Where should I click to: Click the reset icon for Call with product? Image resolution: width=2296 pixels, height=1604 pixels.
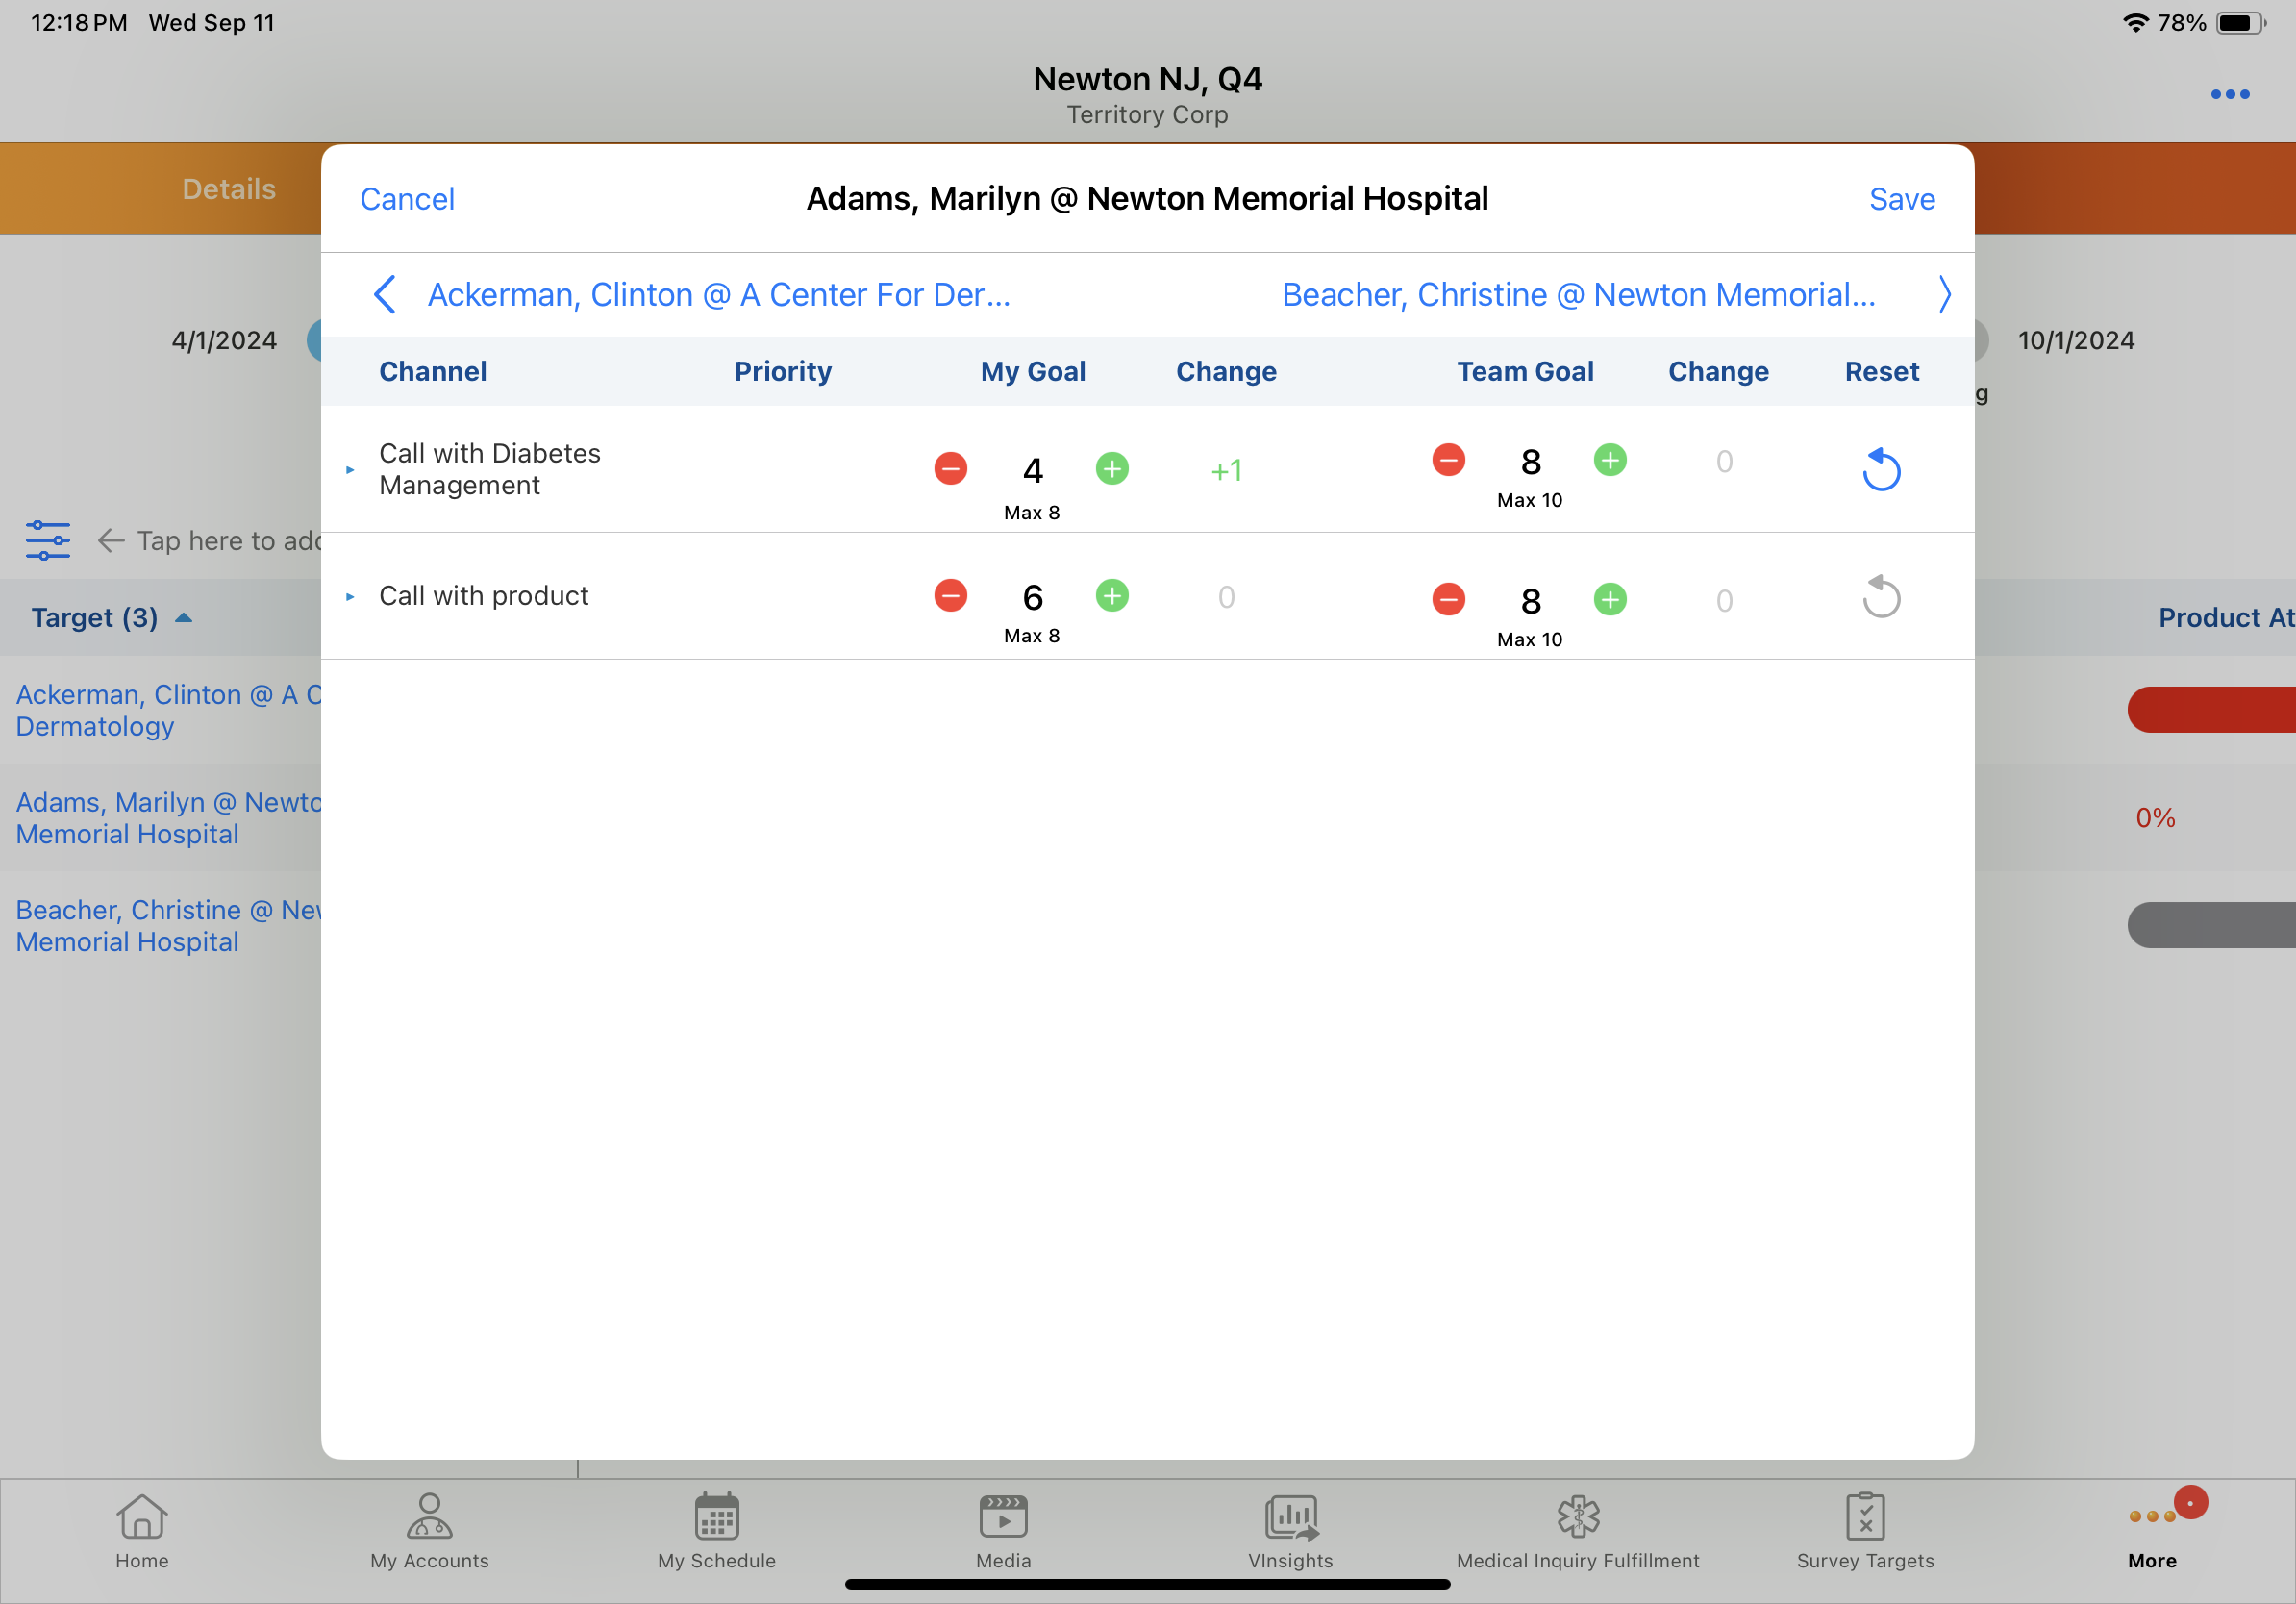click(x=1880, y=597)
